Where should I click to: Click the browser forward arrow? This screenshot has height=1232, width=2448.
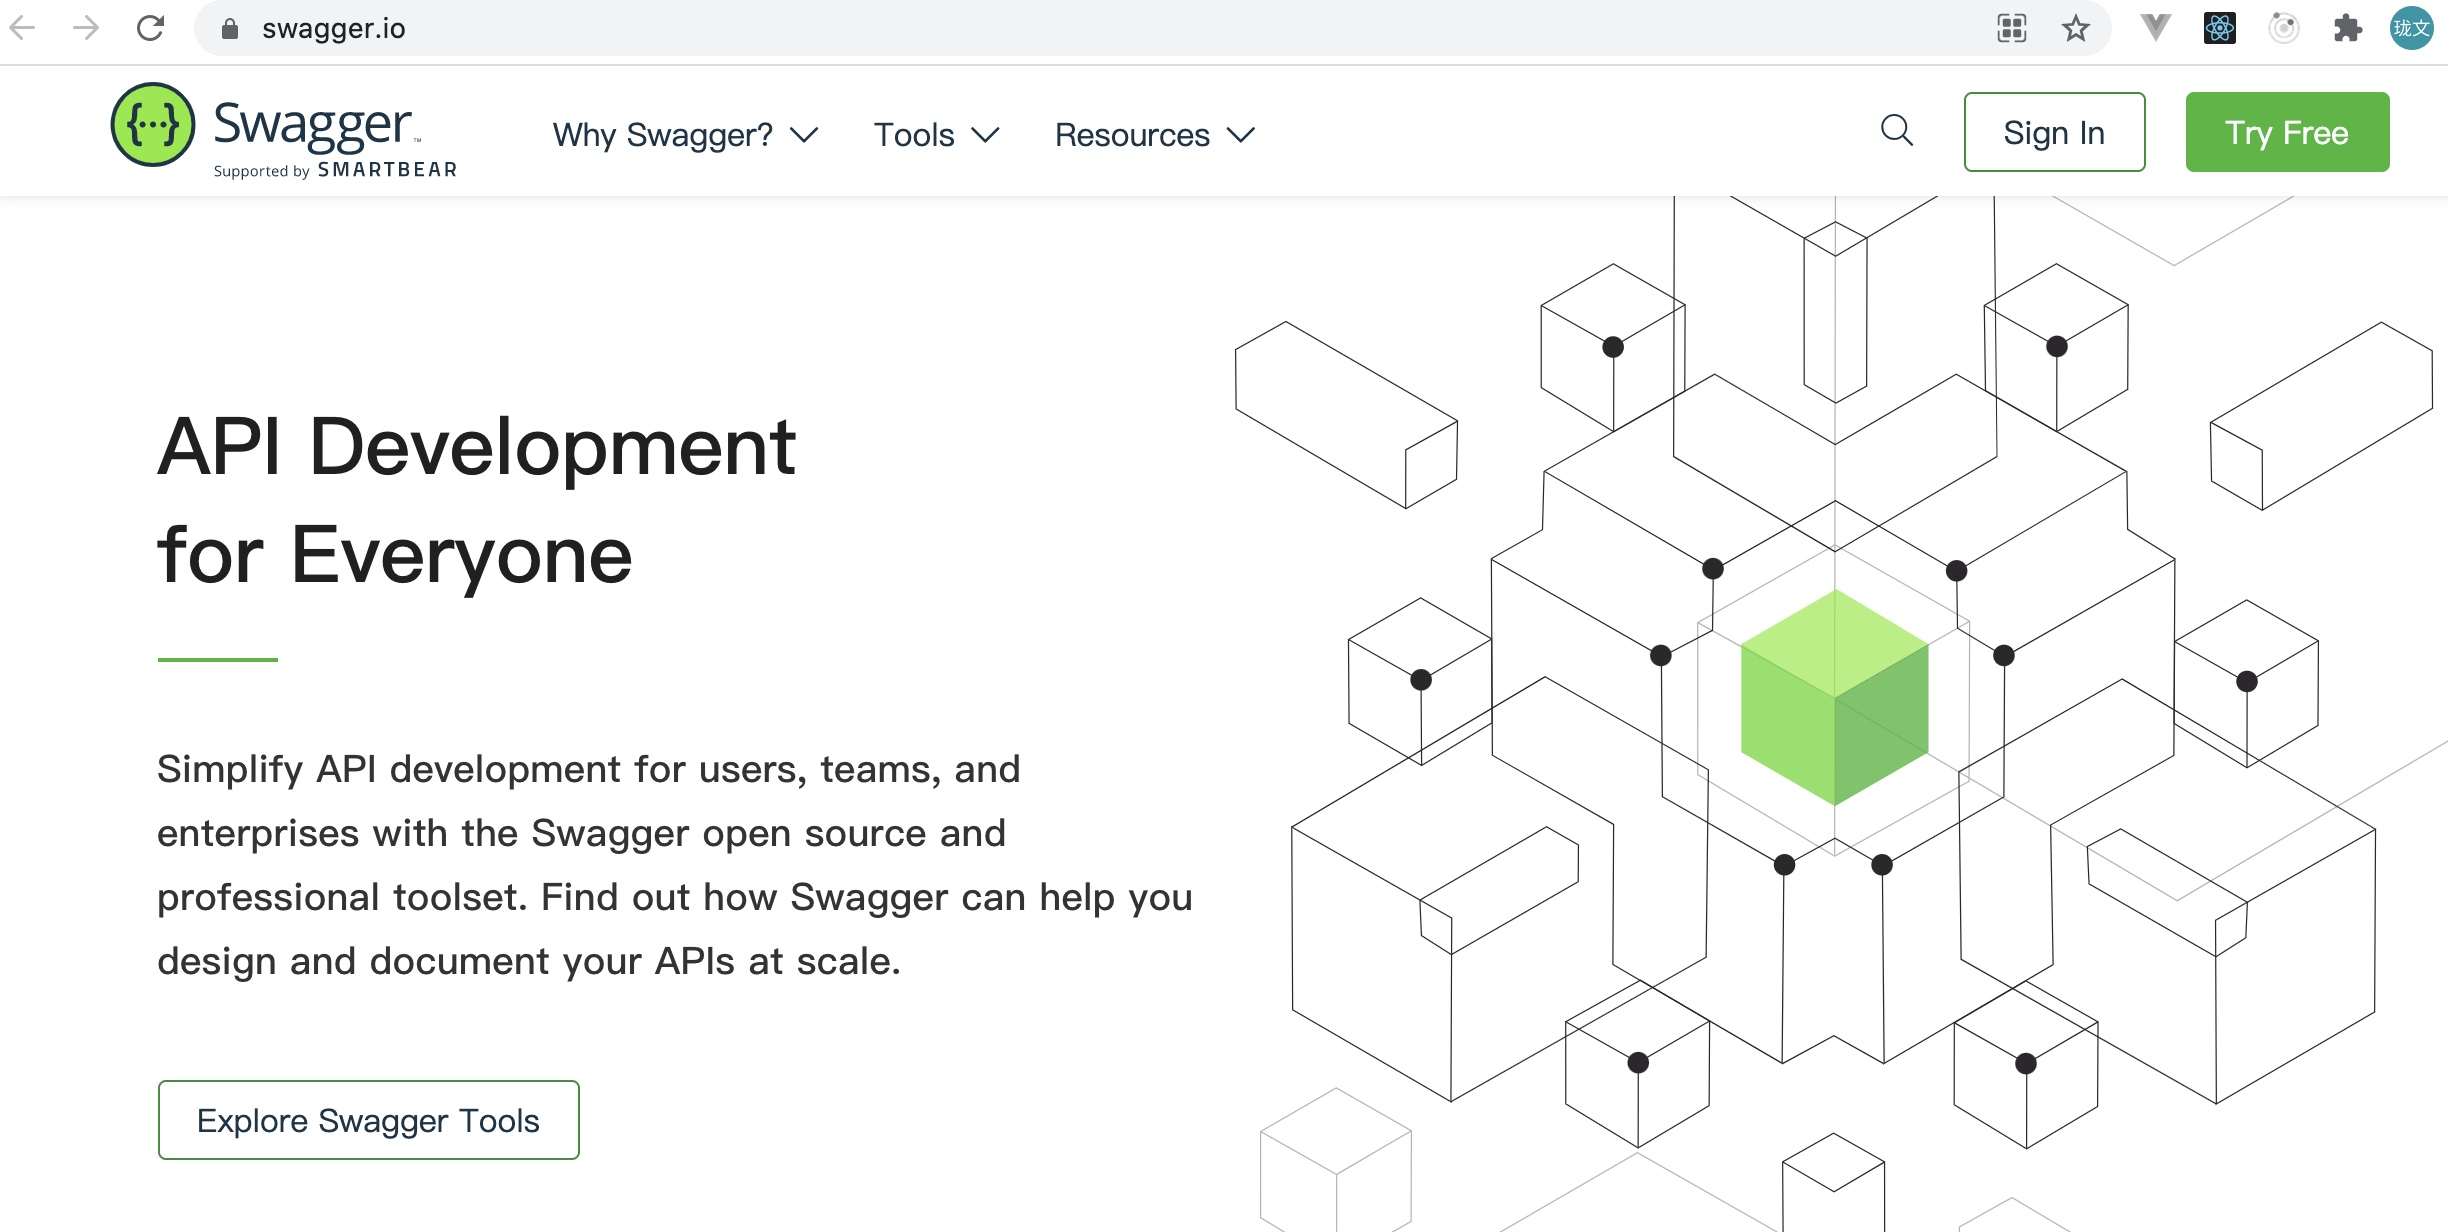pyautogui.click(x=86, y=28)
